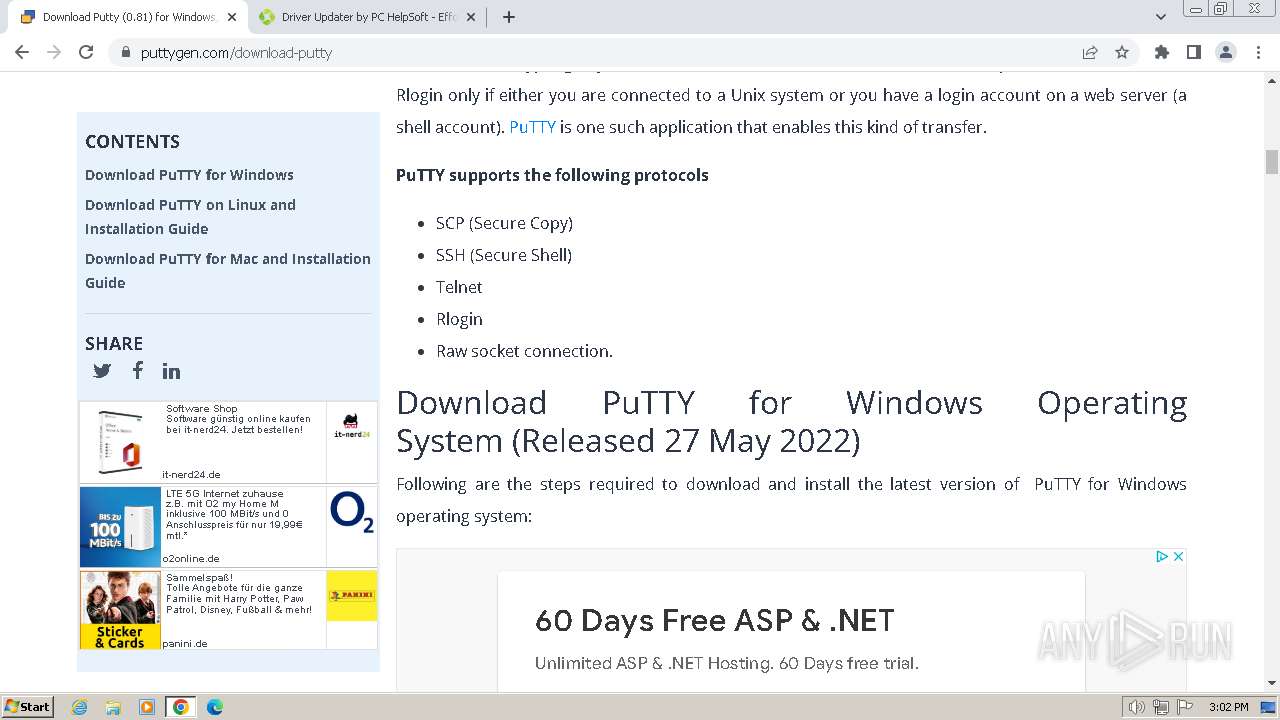Click the Raw socket connection list item
The image size is (1280, 720).
524,351
